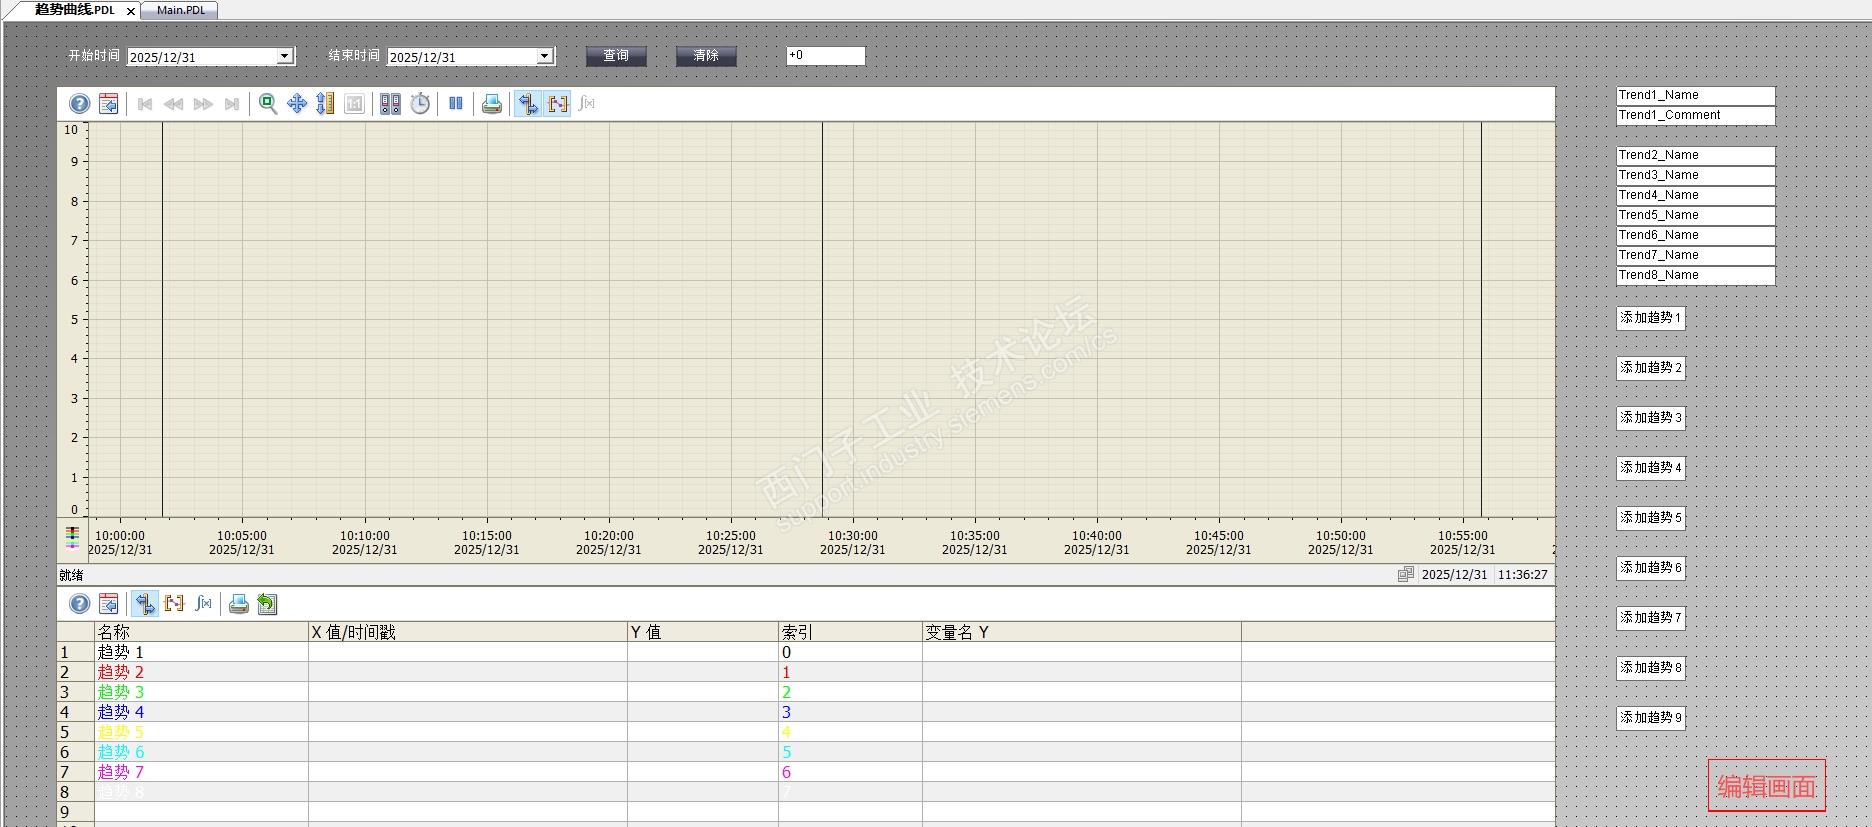1872x827 pixels.
Task: Click the 添加趋势 3 button
Action: click(x=1651, y=418)
